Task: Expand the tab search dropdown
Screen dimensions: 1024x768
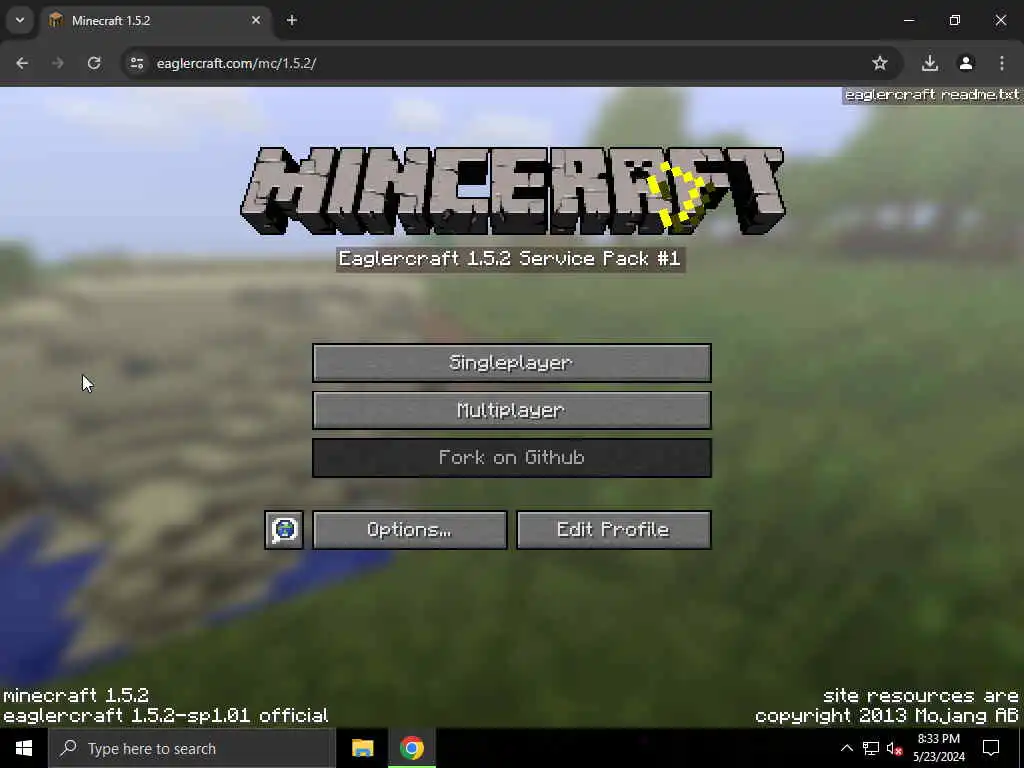Action: pyautogui.click(x=20, y=21)
